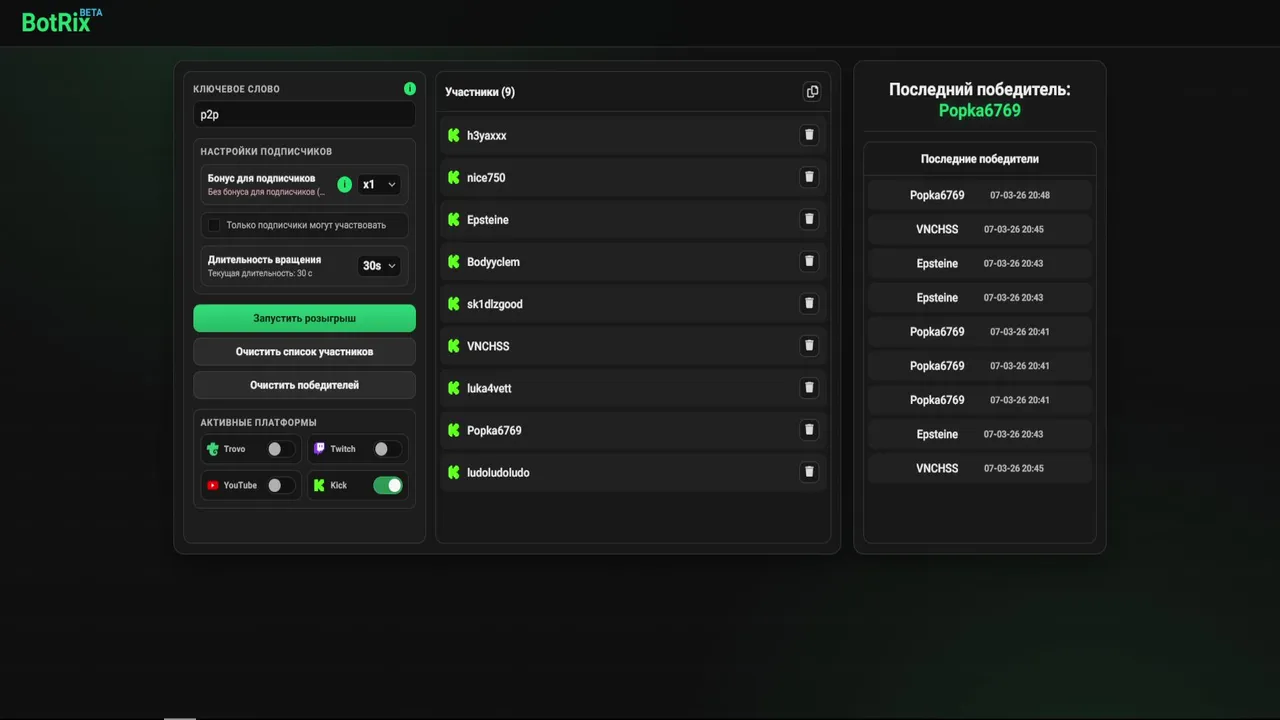Click 'Активные платформы' section label
1280x720 pixels.
point(258,423)
